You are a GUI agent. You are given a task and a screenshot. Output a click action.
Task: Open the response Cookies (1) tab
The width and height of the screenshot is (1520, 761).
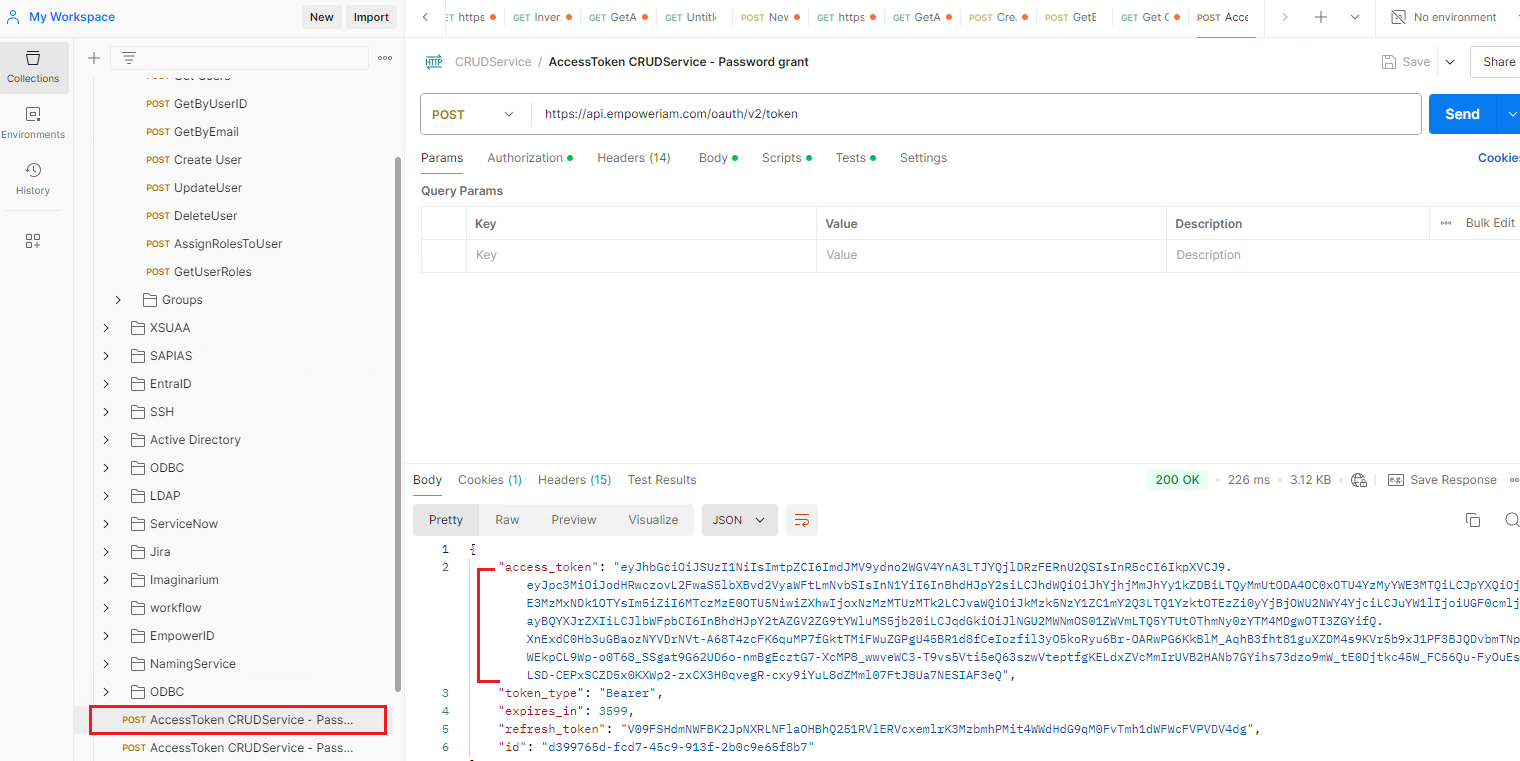[490, 480]
